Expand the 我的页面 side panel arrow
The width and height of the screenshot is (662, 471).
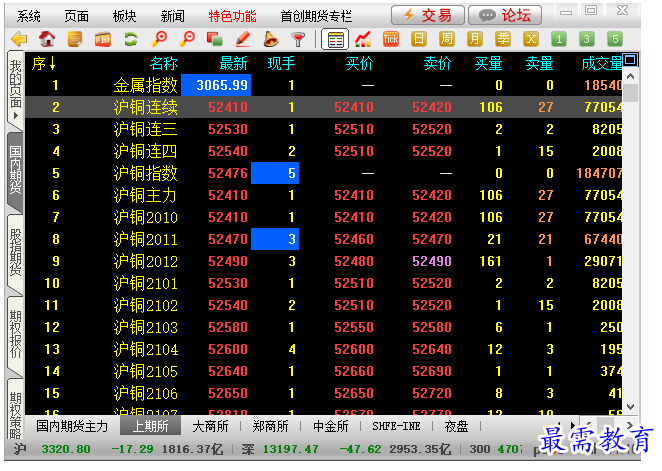(16, 115)
